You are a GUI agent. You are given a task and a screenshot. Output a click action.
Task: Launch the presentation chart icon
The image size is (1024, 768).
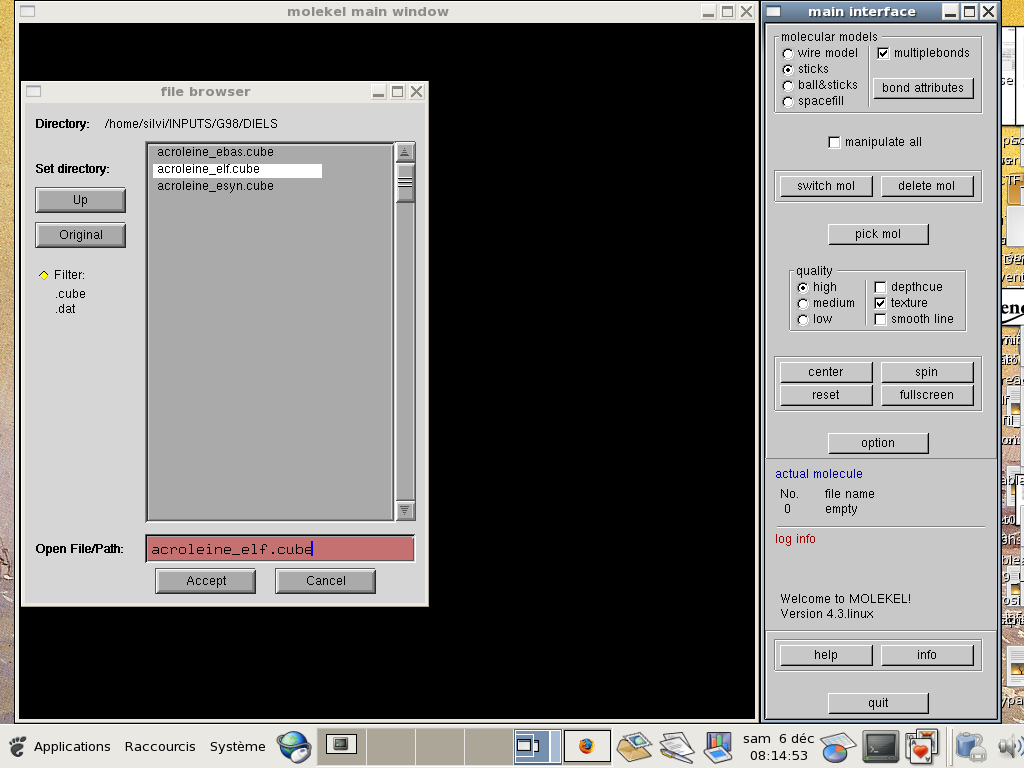point(718,746)
